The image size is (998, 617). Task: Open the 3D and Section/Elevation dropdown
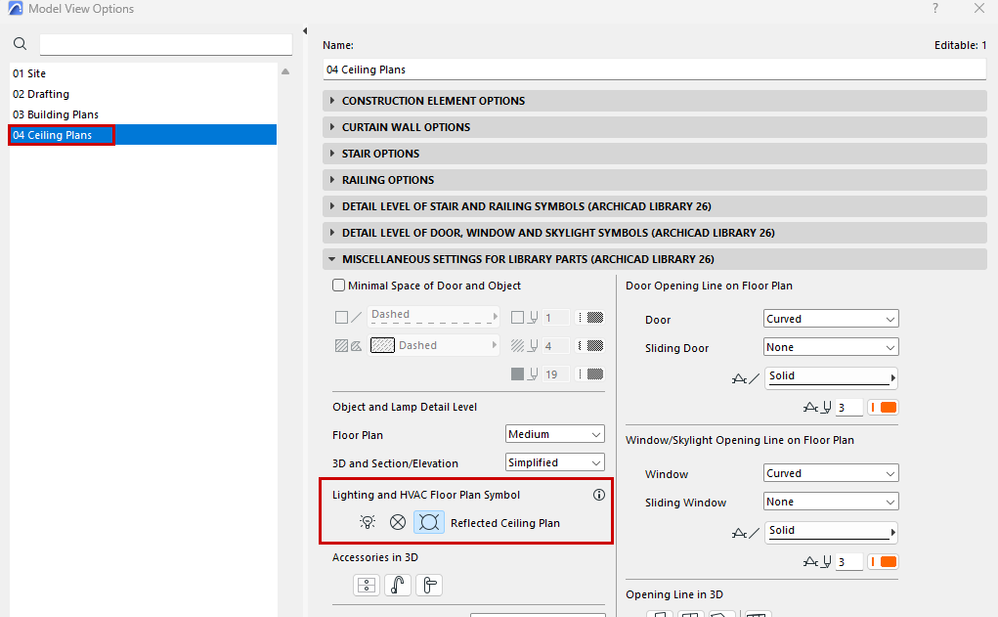coord(555,463)
